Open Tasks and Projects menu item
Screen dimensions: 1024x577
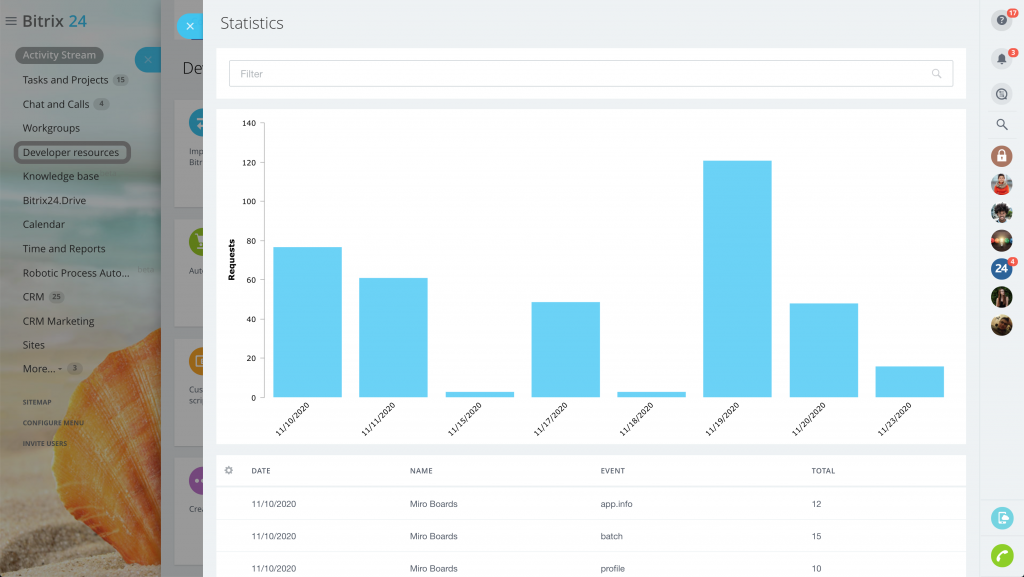click(x=65, y=80)
